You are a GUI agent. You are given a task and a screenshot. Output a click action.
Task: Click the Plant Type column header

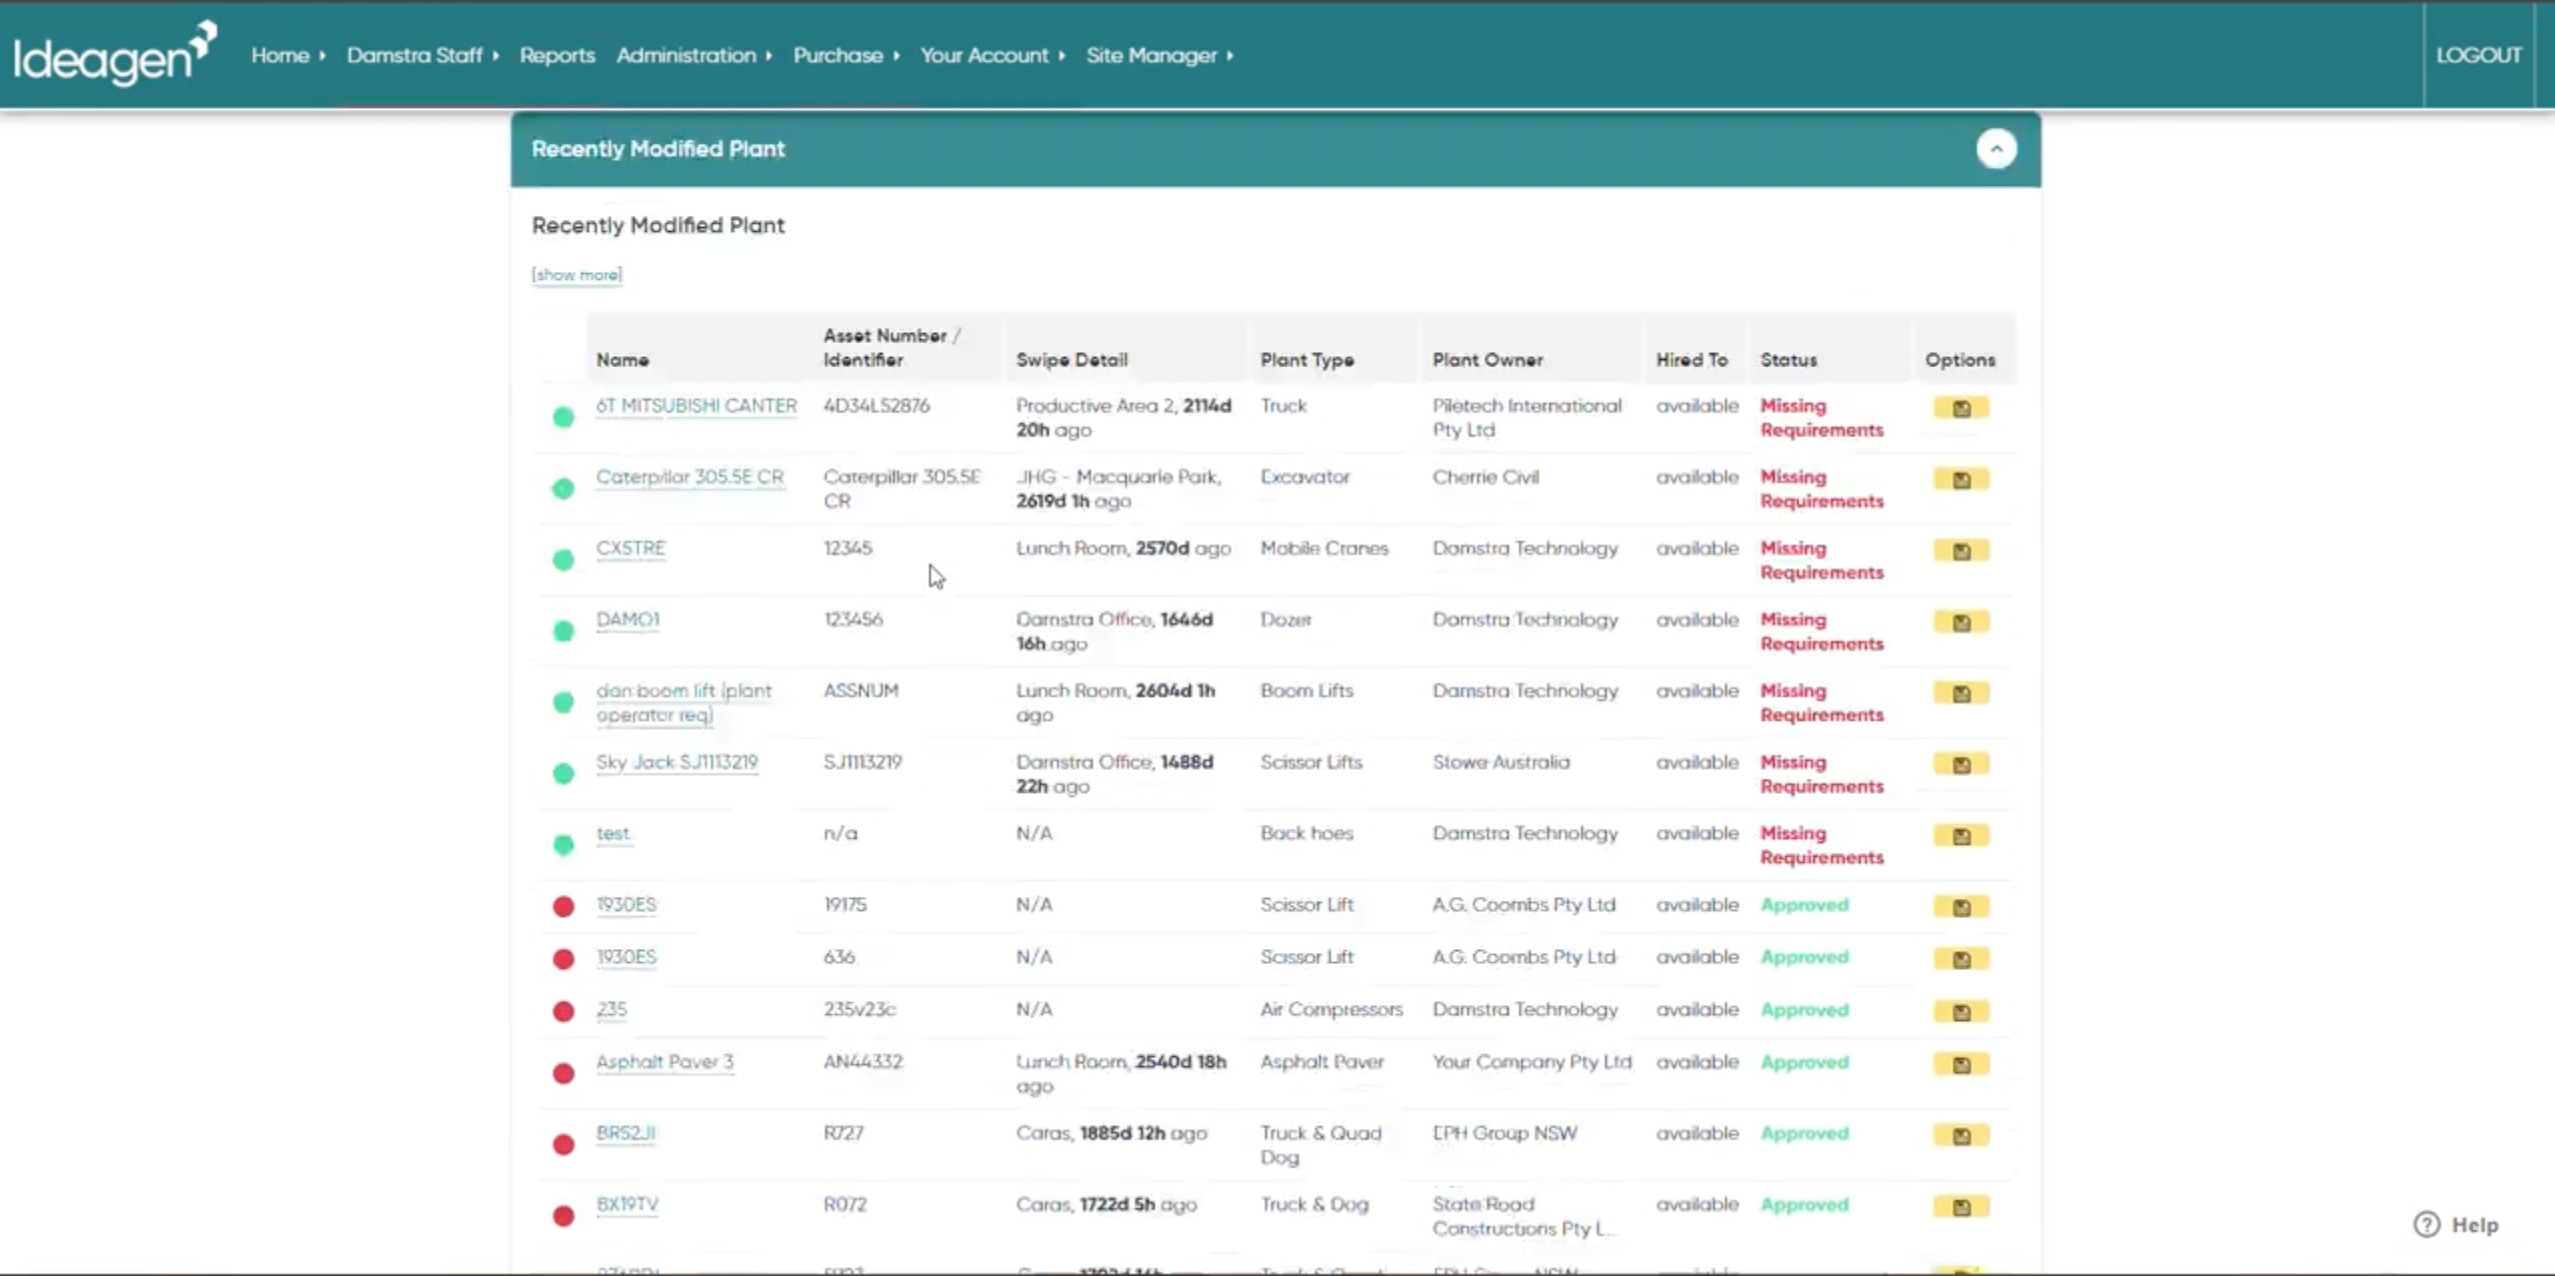point(1306,360)
